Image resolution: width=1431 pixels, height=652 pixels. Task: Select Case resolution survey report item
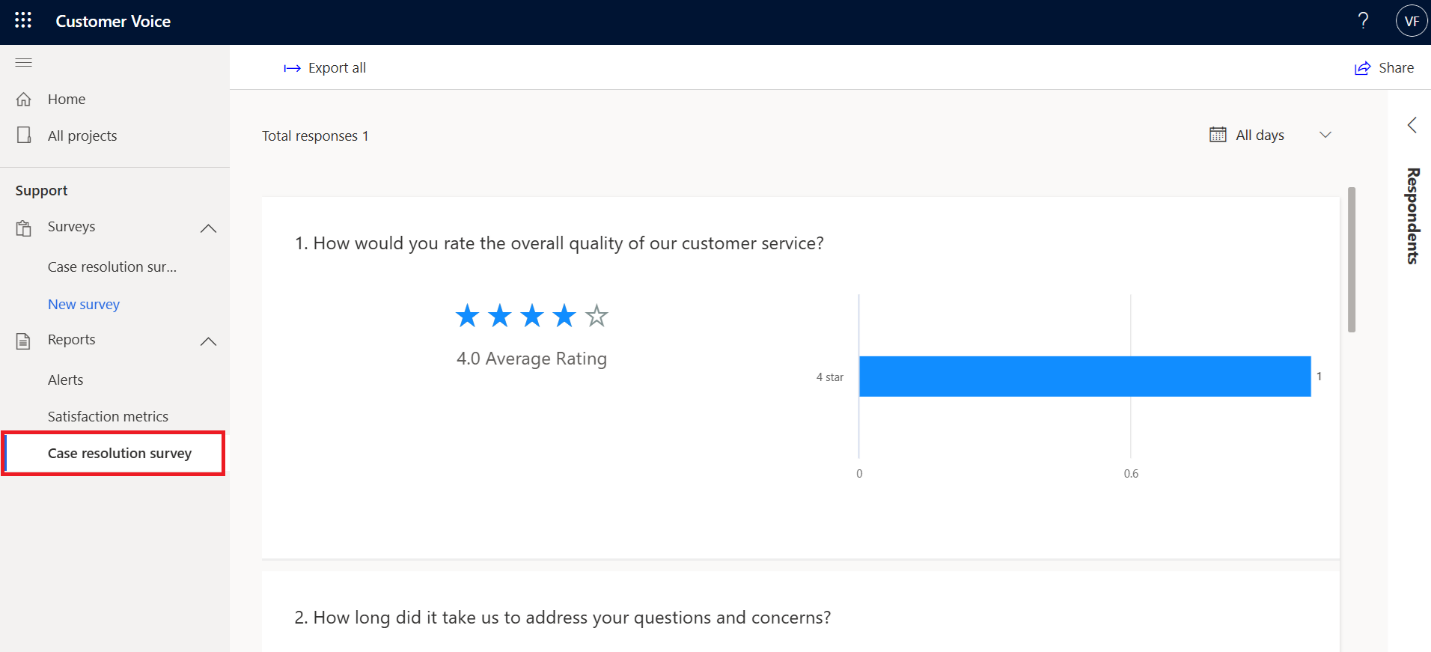[x=114, y=453]
